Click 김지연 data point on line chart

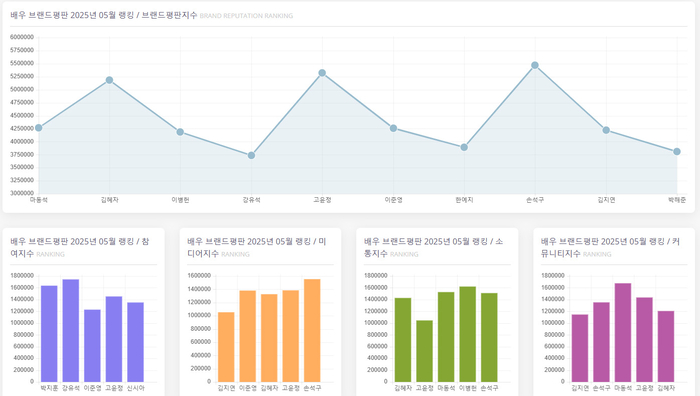606,130
